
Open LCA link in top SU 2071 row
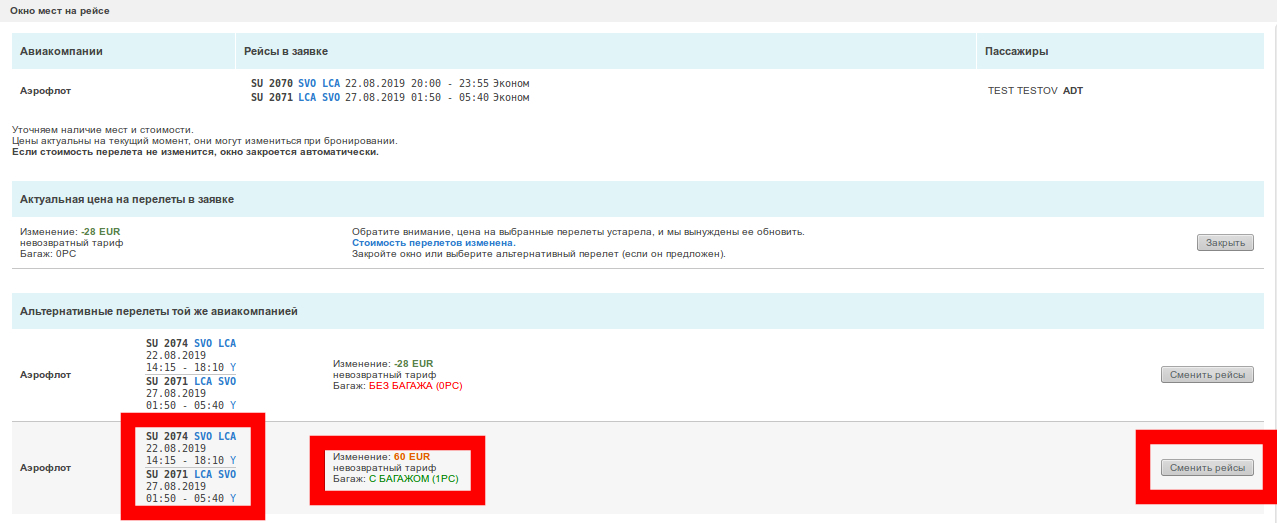click(x=308, y=98)
